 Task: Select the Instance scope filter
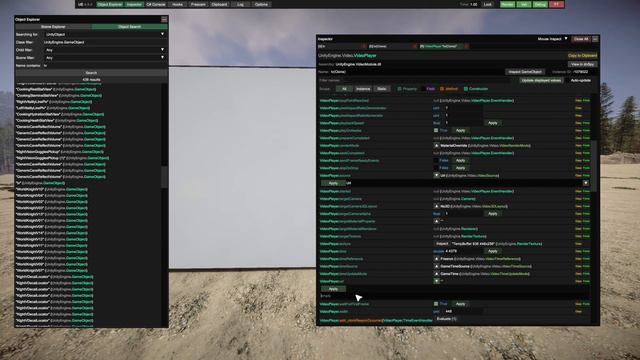363,89
